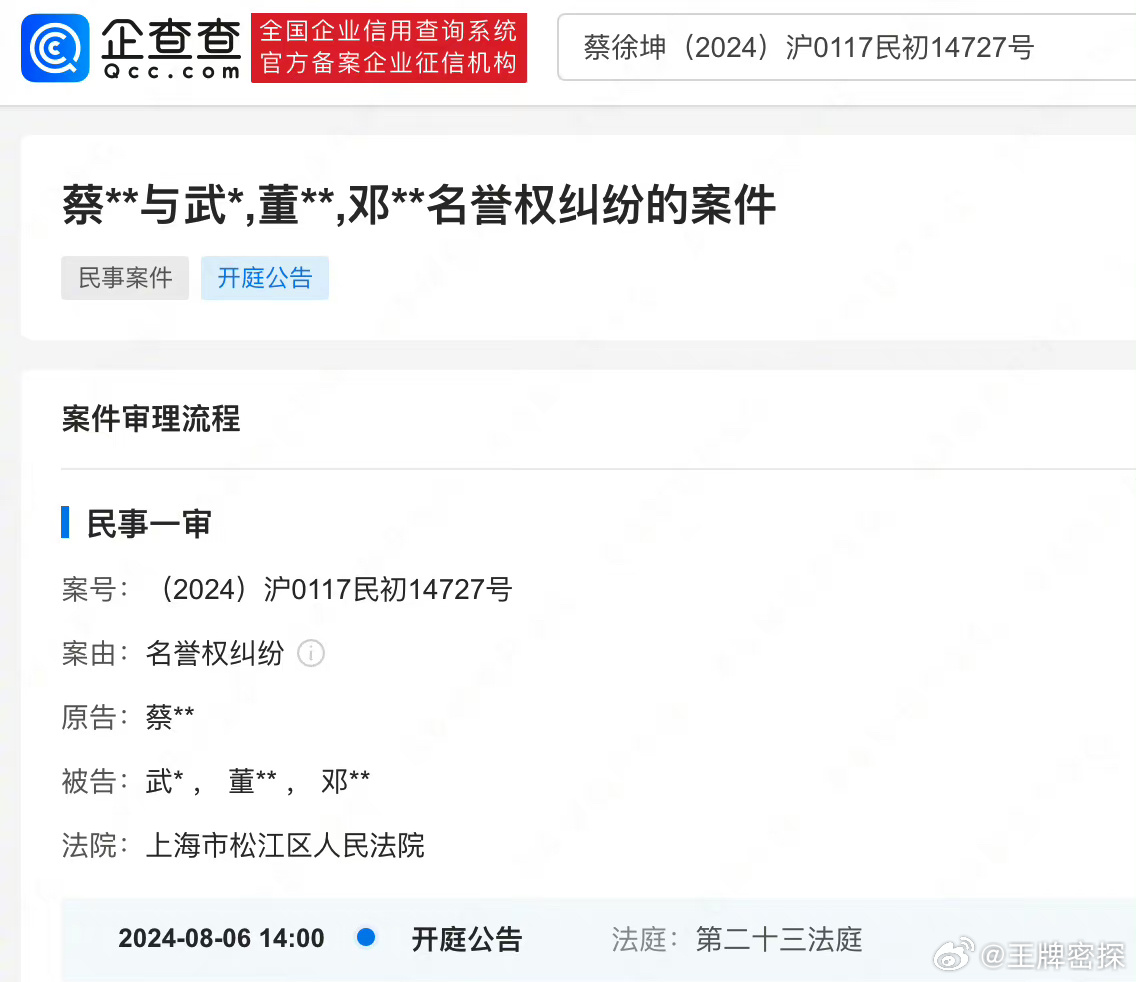
Task: Click the defendant 邓**
Action: pos(346,781)
